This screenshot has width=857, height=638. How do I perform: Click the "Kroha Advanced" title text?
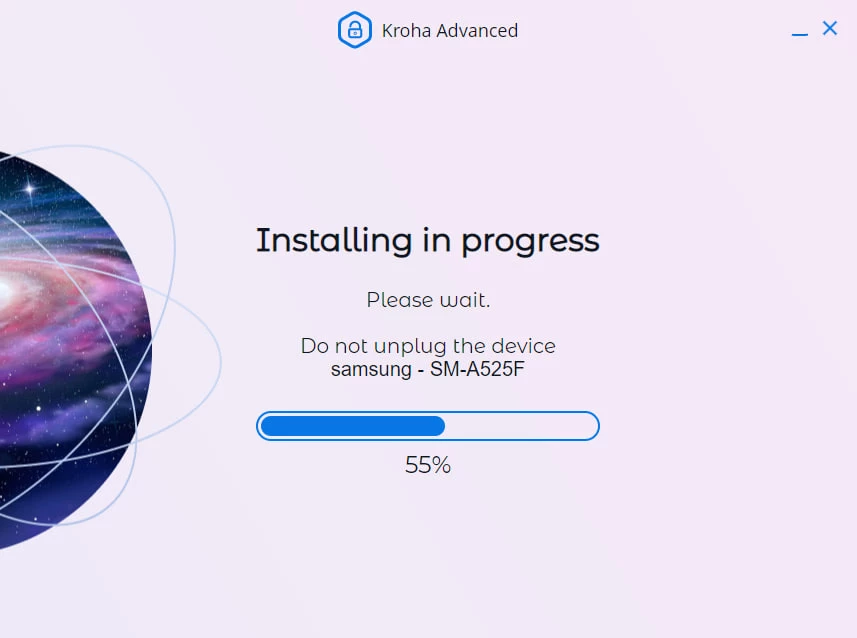449,31
